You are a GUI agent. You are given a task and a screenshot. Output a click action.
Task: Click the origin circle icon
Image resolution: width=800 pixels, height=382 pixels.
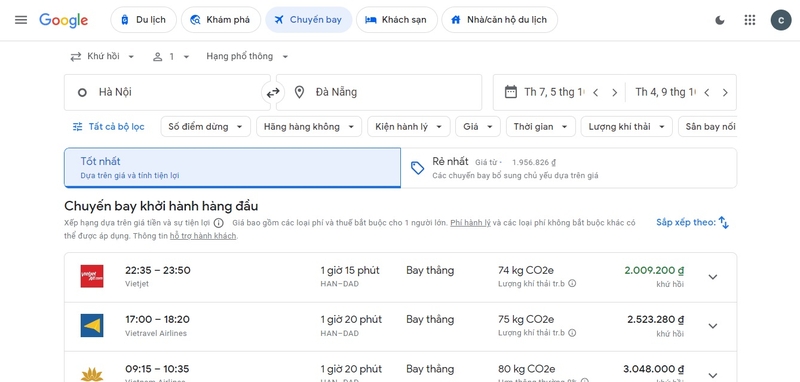82,92
